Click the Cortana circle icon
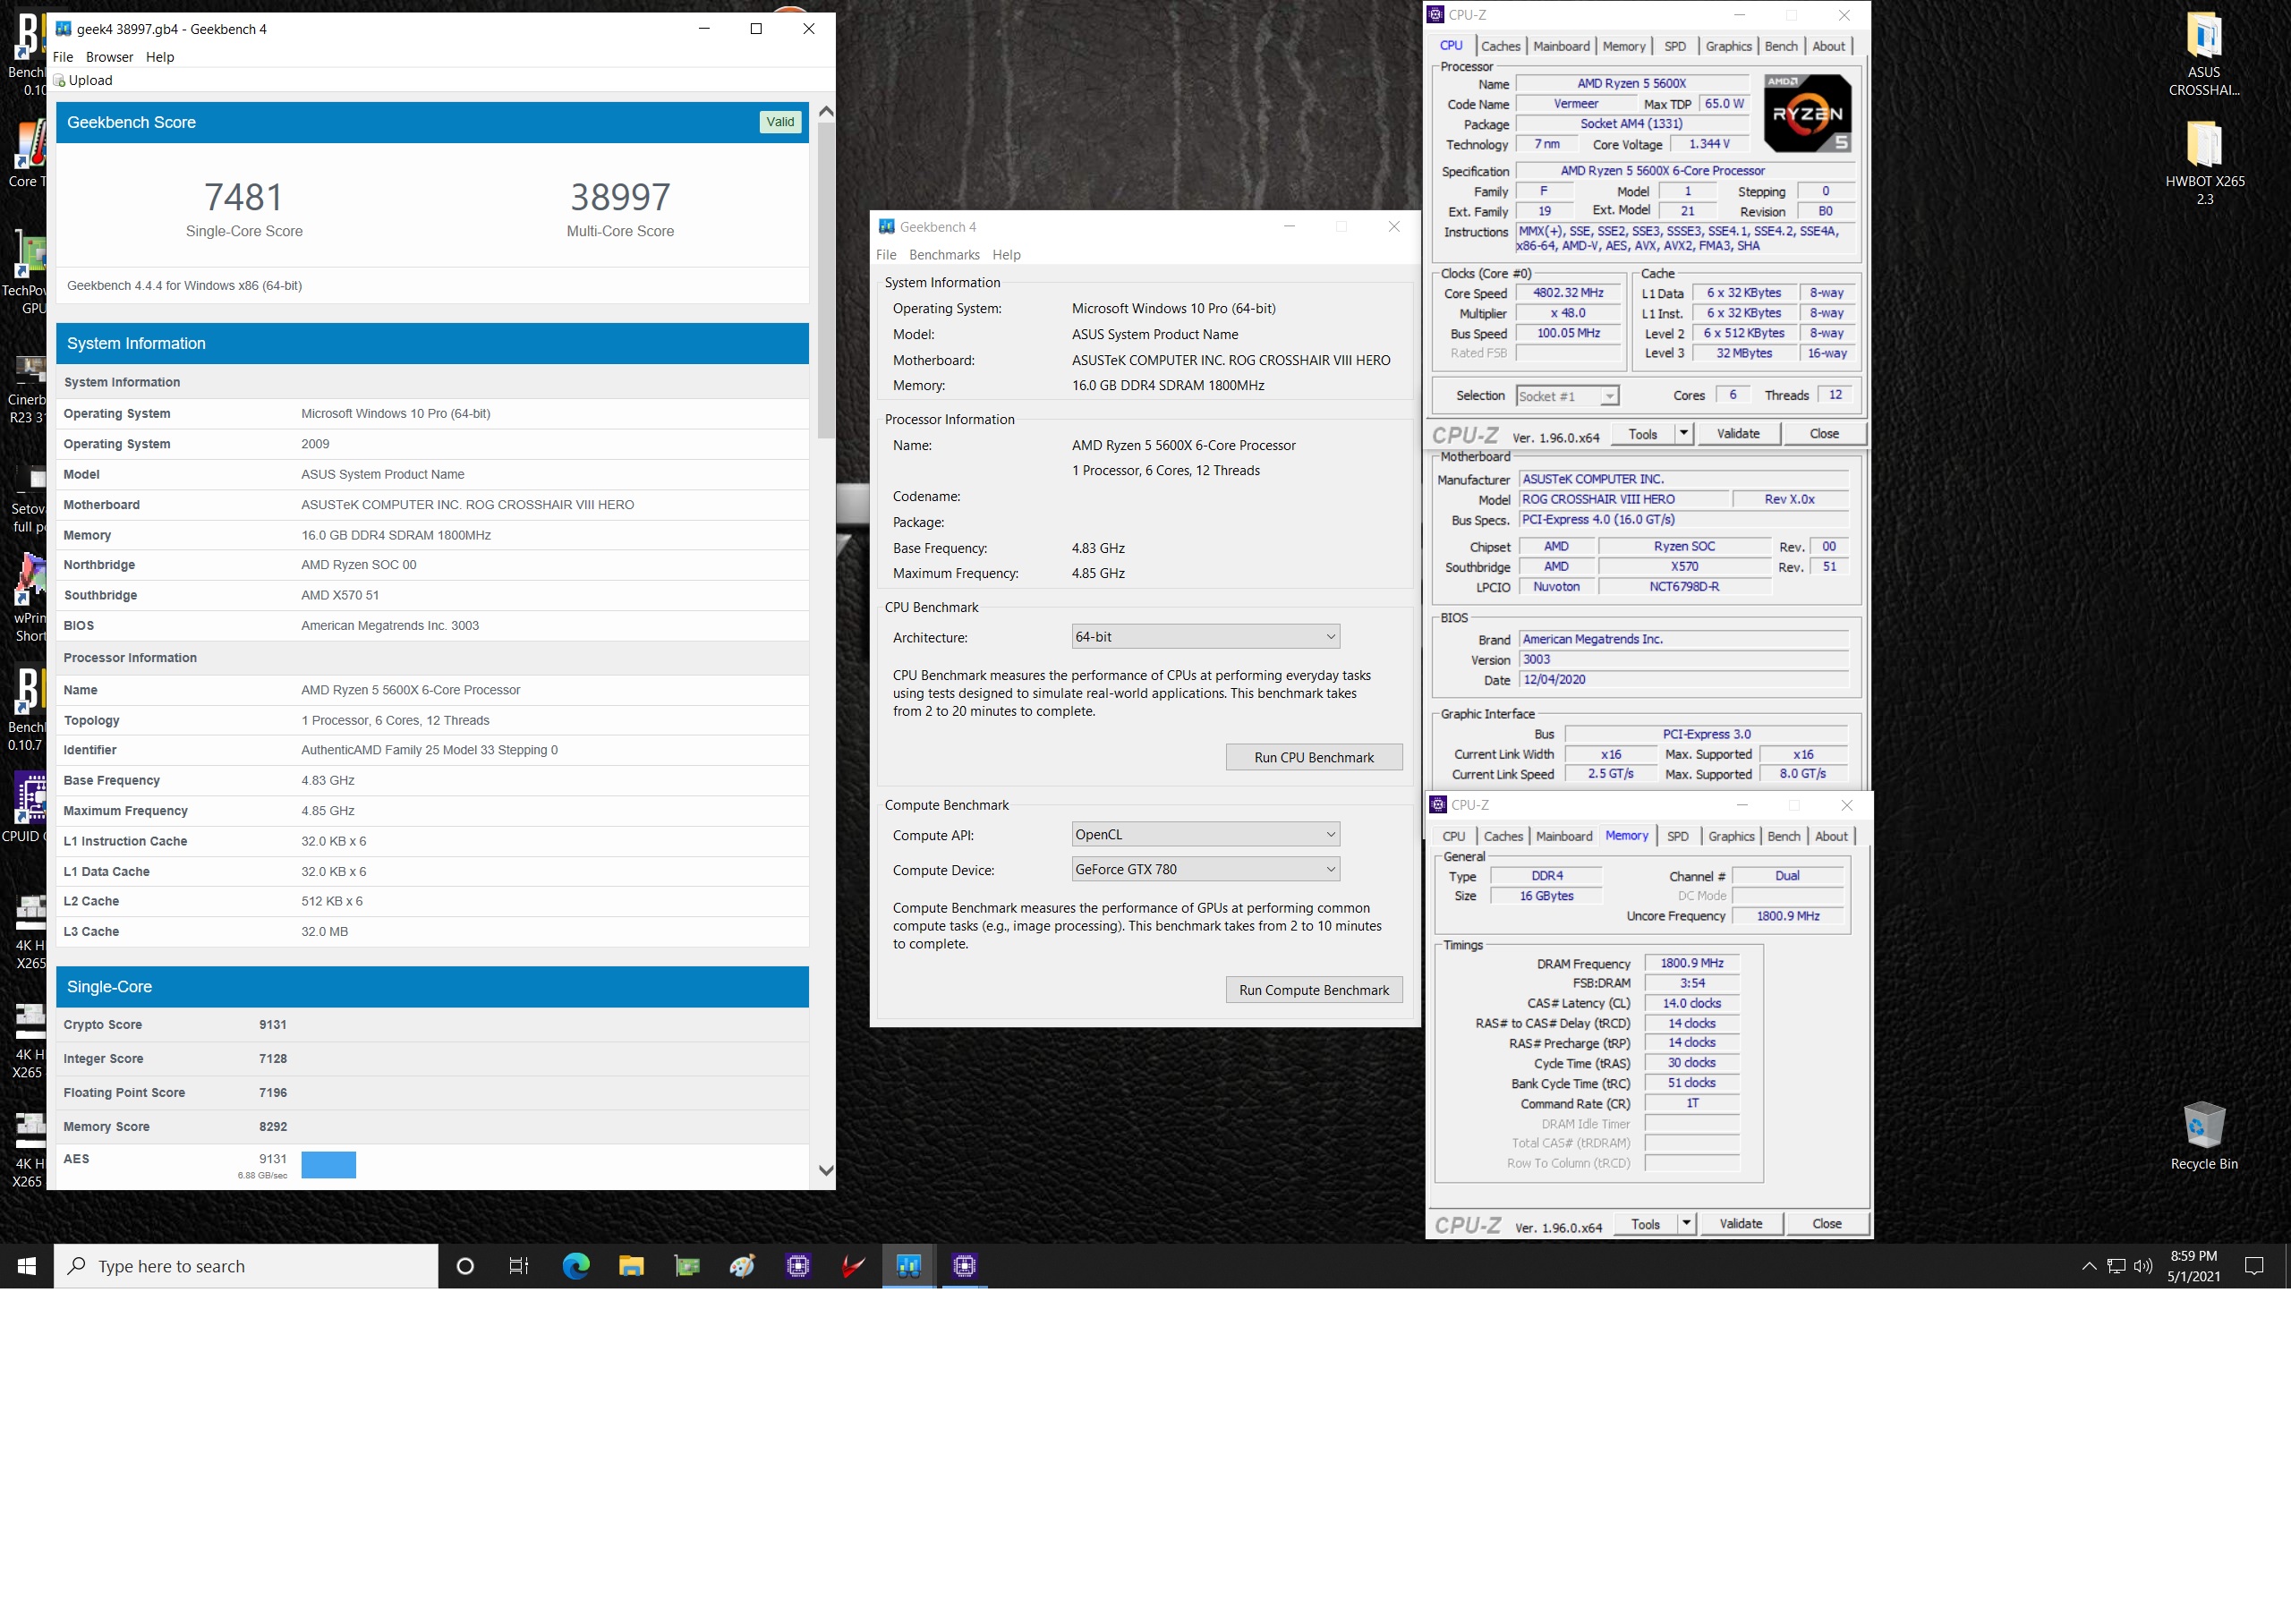2291x1624 pixels. [465, 1266]
